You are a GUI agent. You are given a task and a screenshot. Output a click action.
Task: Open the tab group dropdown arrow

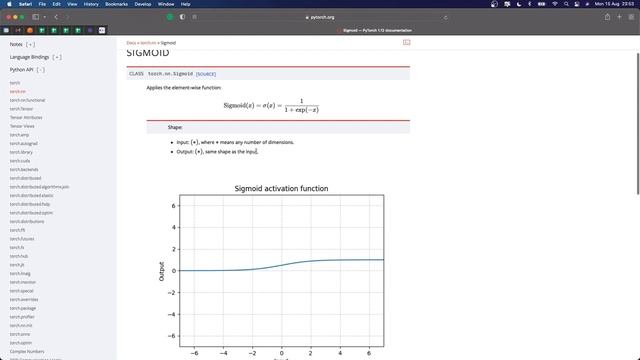[x=44, y=17]
